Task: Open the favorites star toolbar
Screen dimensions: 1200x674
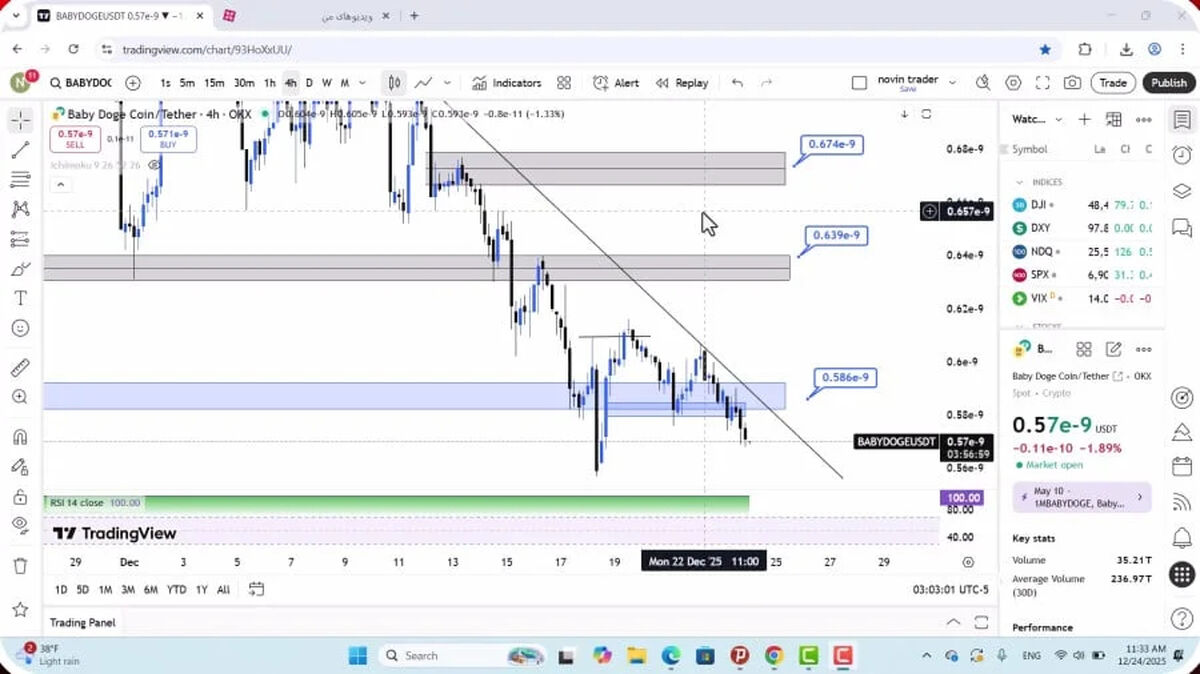Action: 20,609
